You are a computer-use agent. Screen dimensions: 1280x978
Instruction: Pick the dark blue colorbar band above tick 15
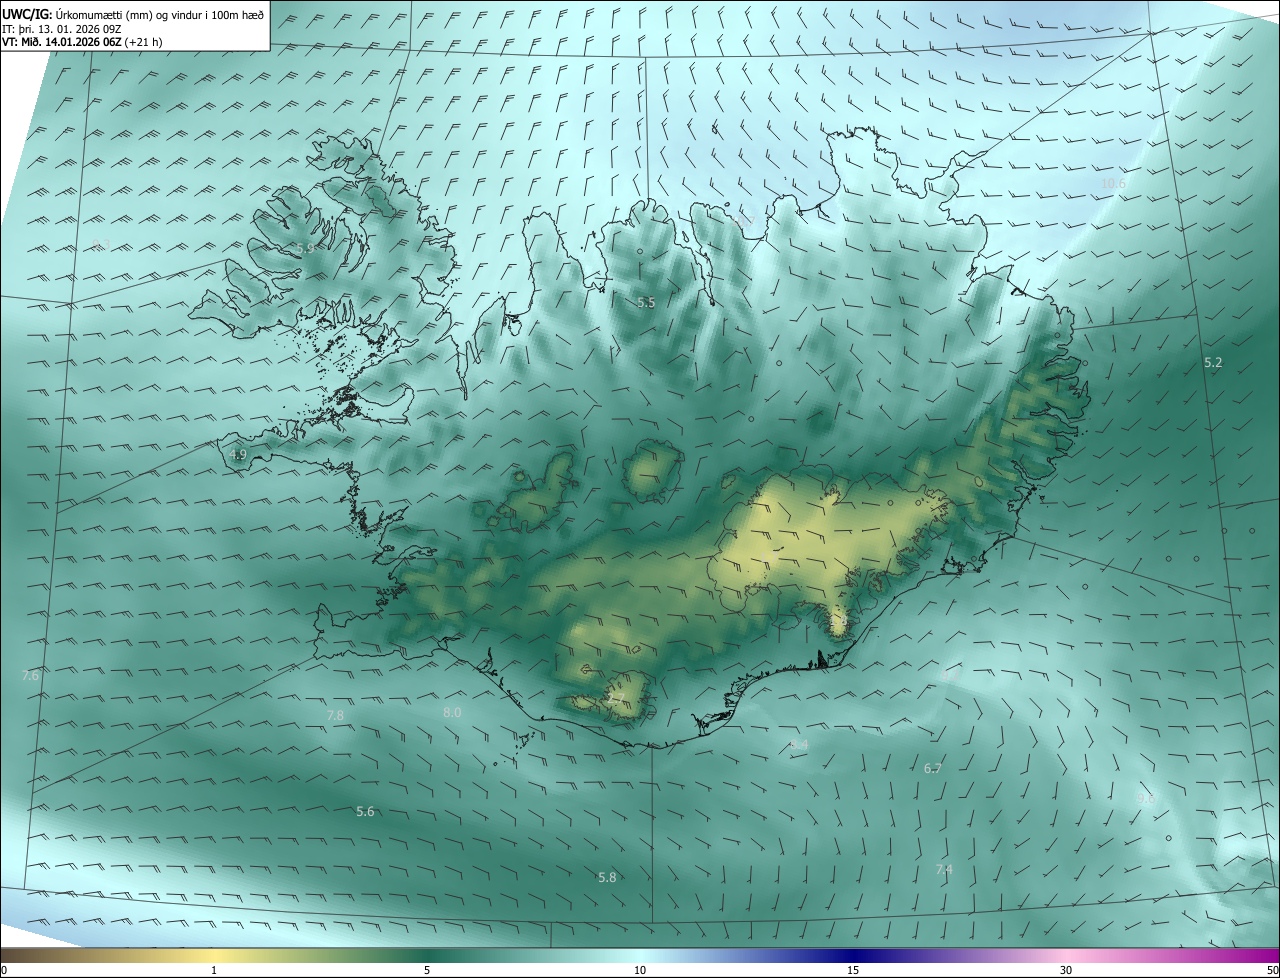click(853, 956)
